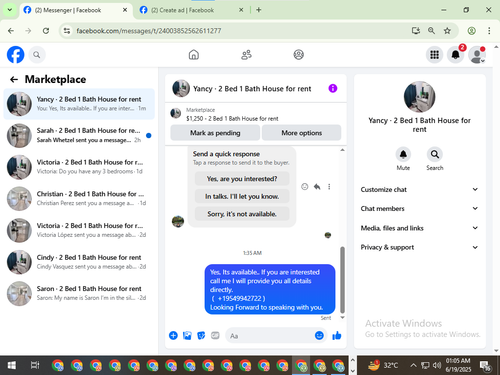Open the tab search dropdown arrow

(x=10, y=10)
